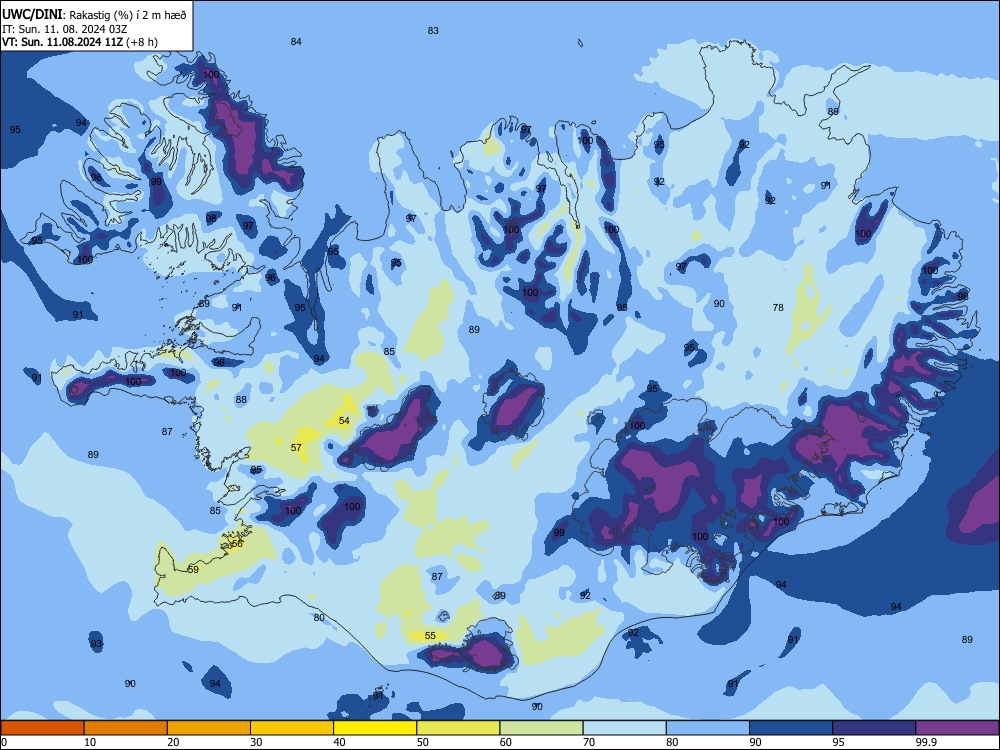Viewport: 1000px width, 750px height.
Task: Select the dark indigo 95–99.9 legend swatch
Action: click(x=874, y=728)
